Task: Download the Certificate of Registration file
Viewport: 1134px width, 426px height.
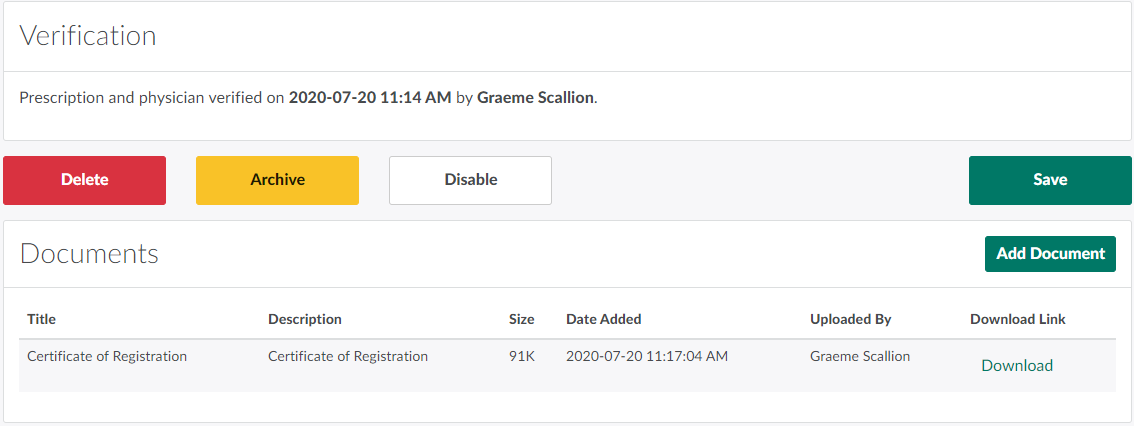Action: [x=1017, y=365]
